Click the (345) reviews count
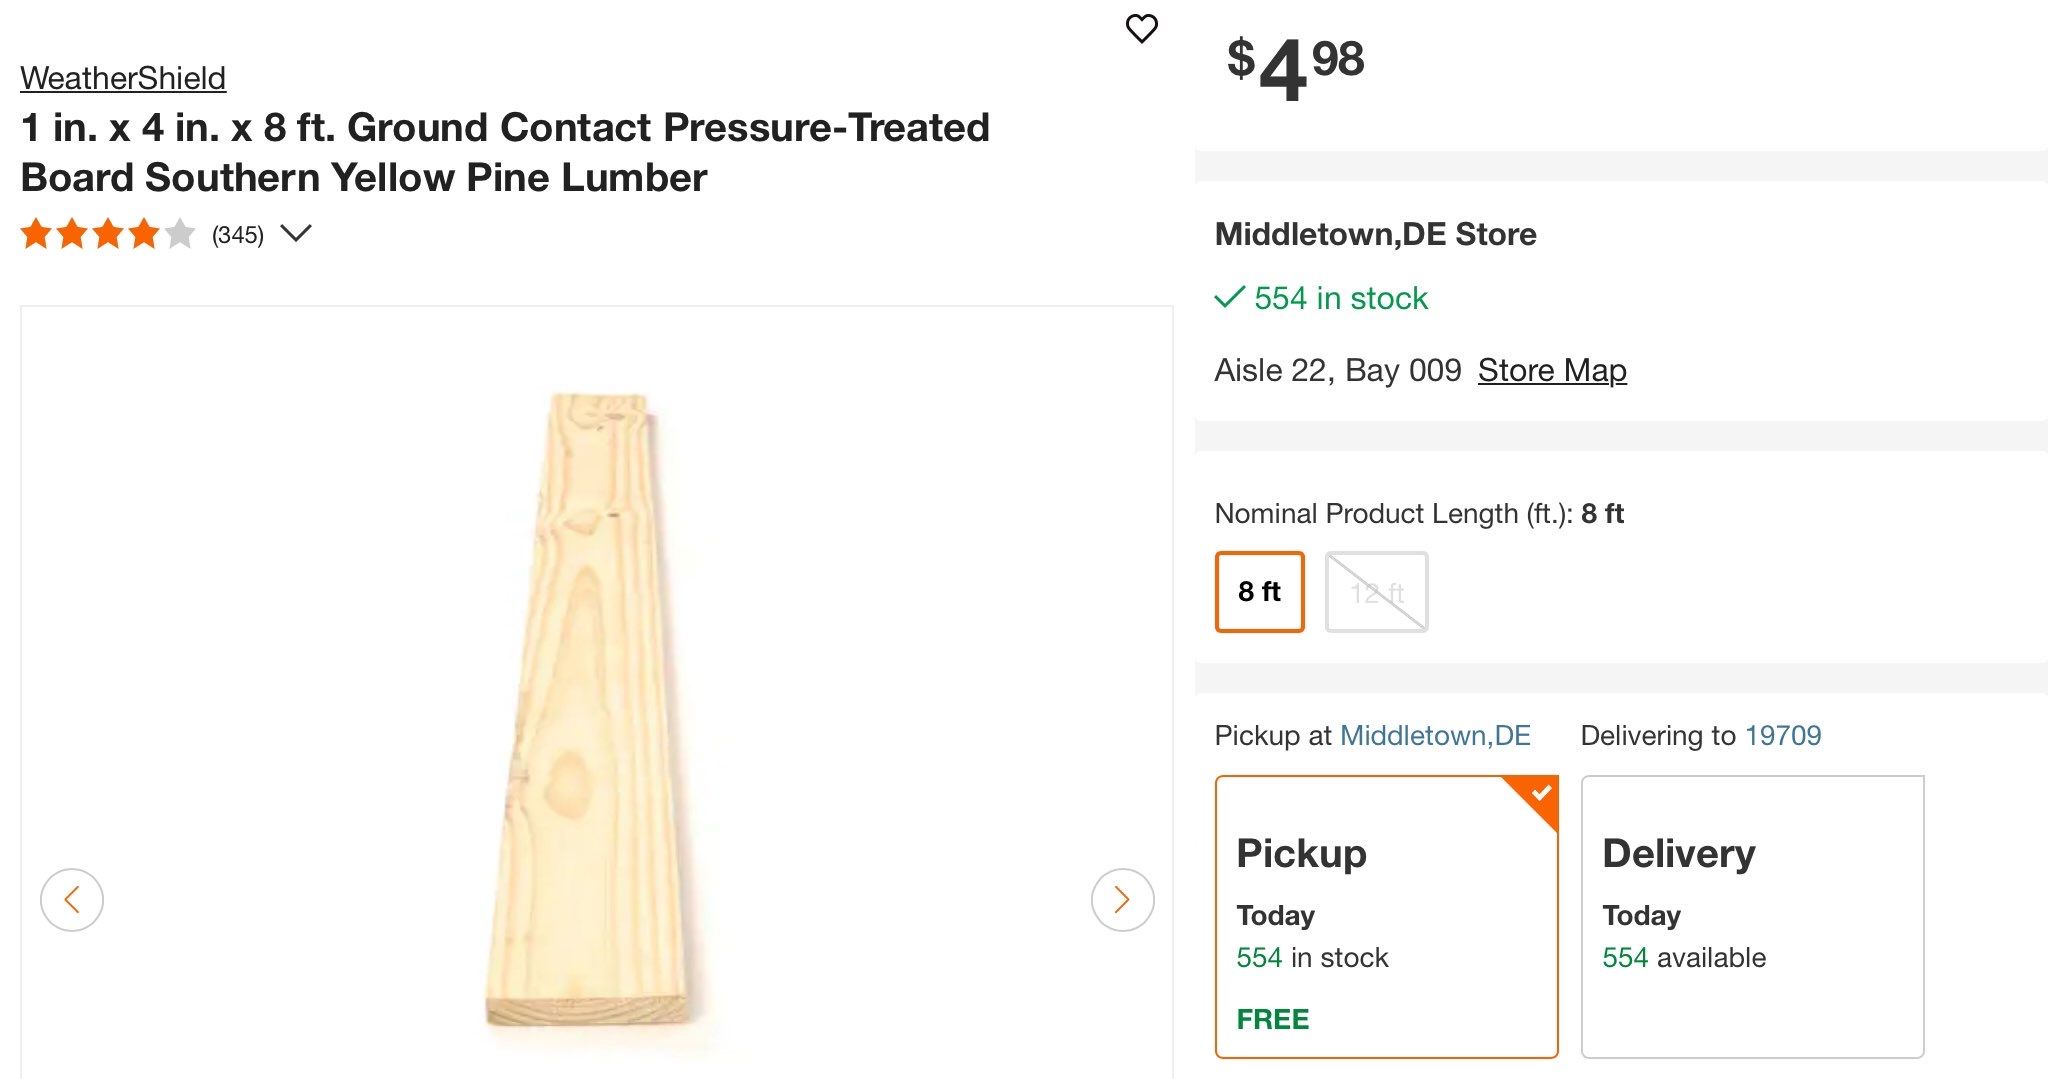The height and width of the screenshot is (1079, 2048). [x=238, y=235]
